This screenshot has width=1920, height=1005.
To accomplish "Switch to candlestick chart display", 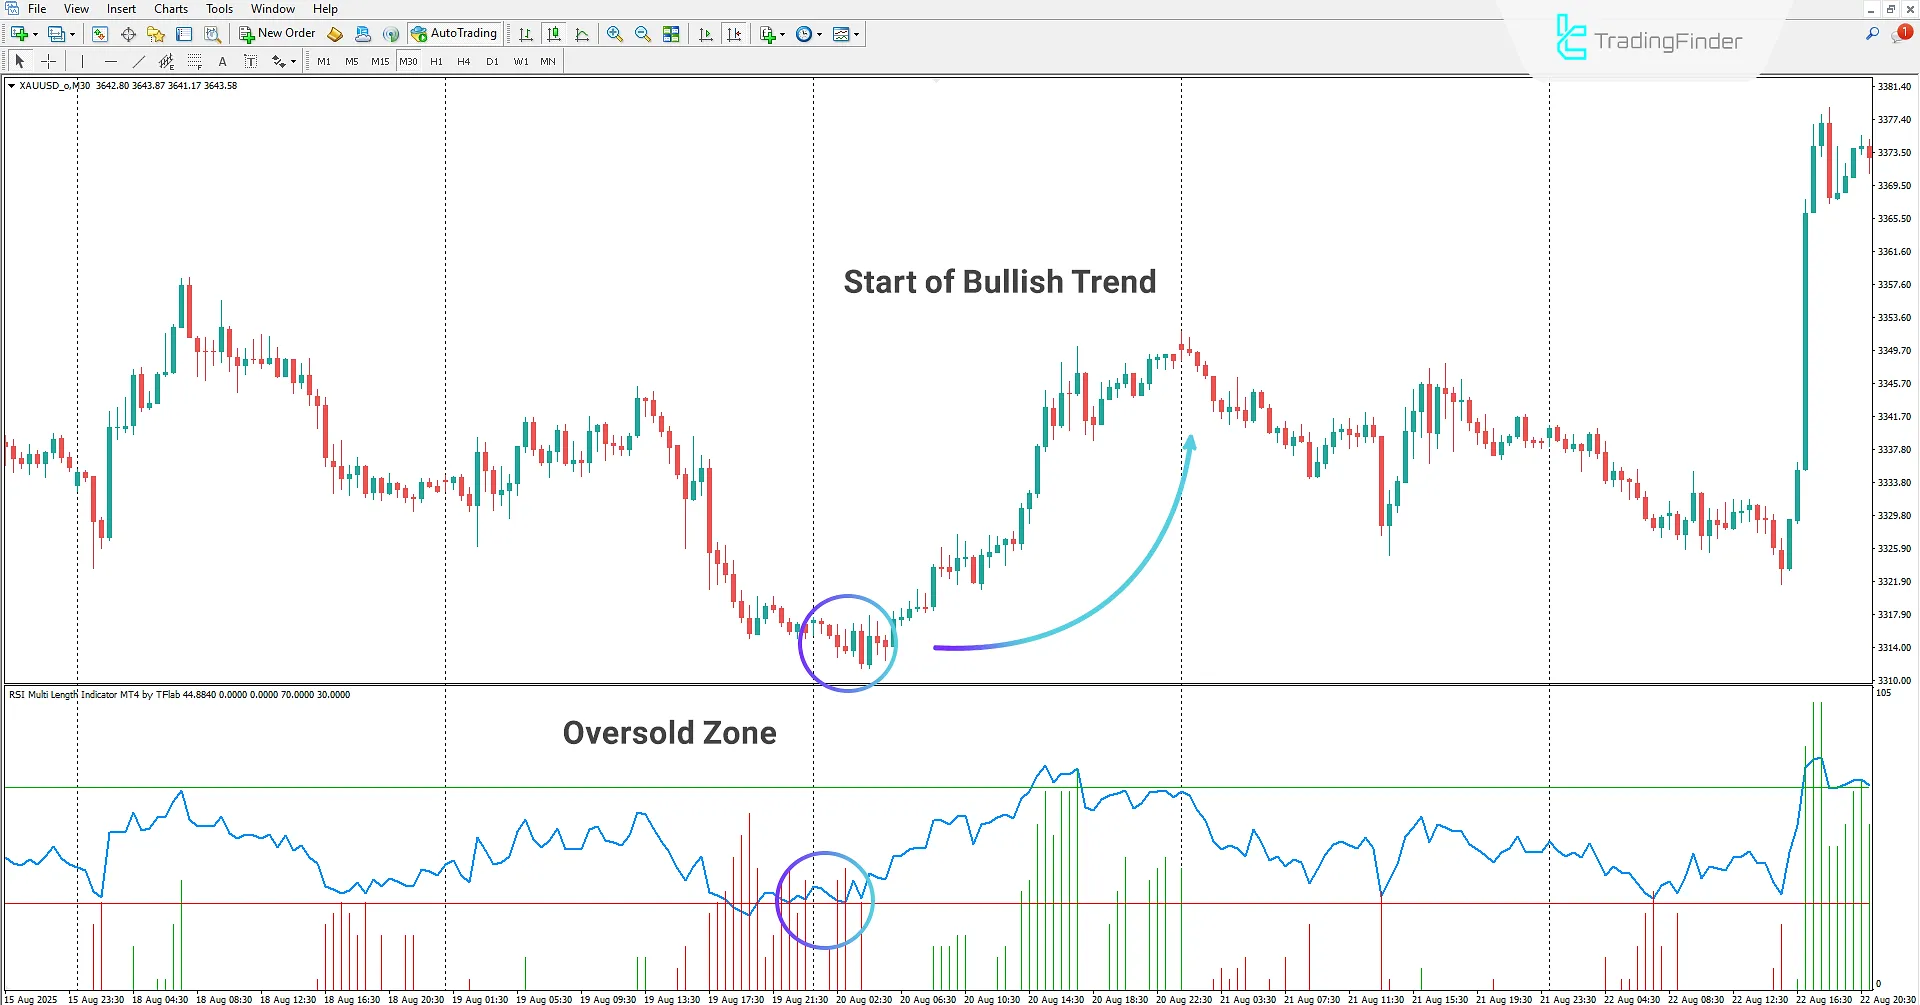I will [x=554, y=33].
